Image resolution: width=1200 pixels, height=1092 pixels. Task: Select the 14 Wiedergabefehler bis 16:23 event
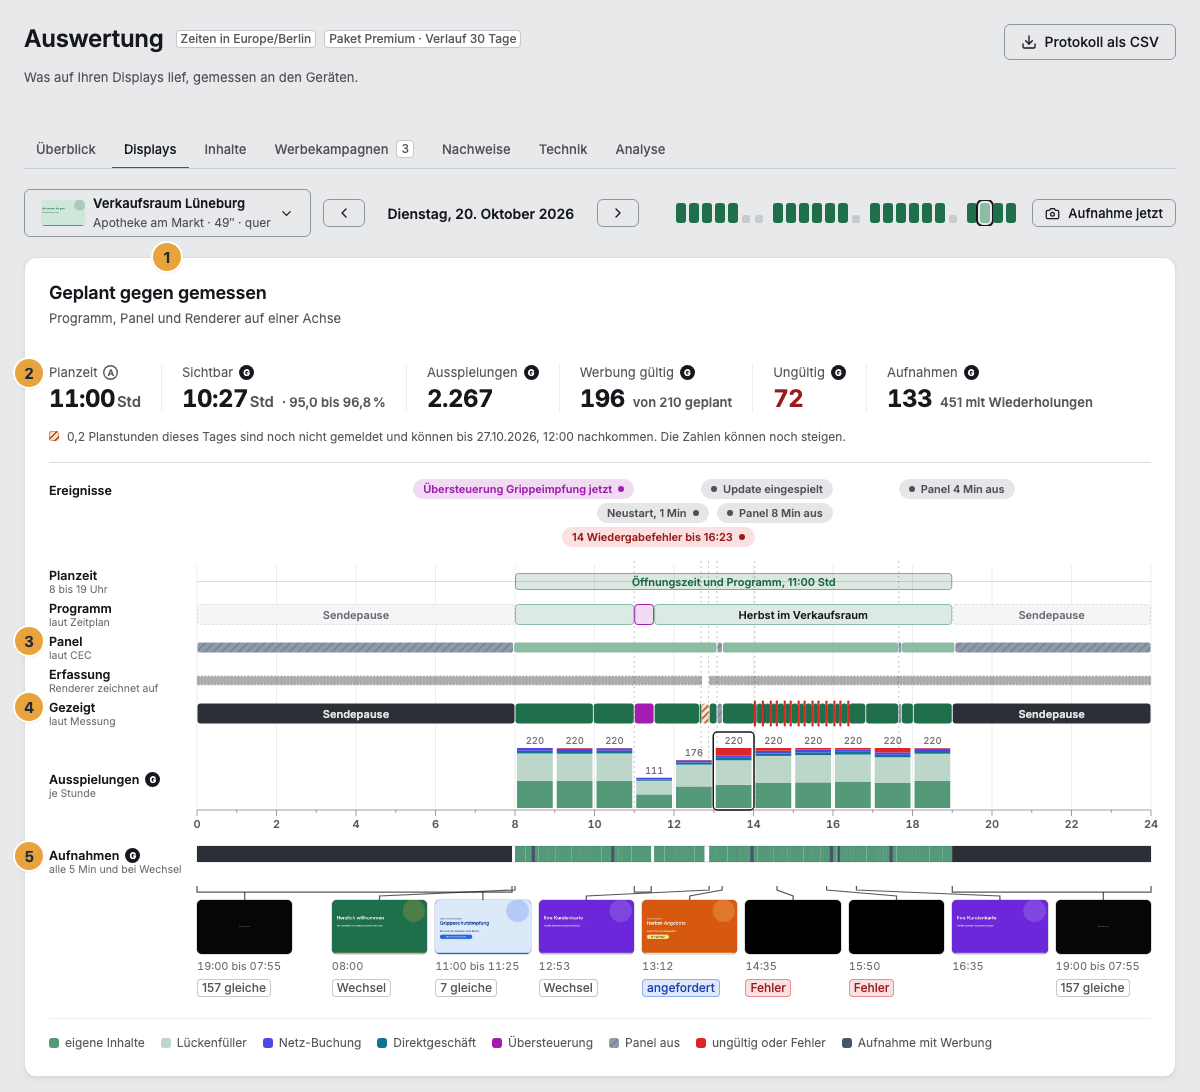[658, 537]
